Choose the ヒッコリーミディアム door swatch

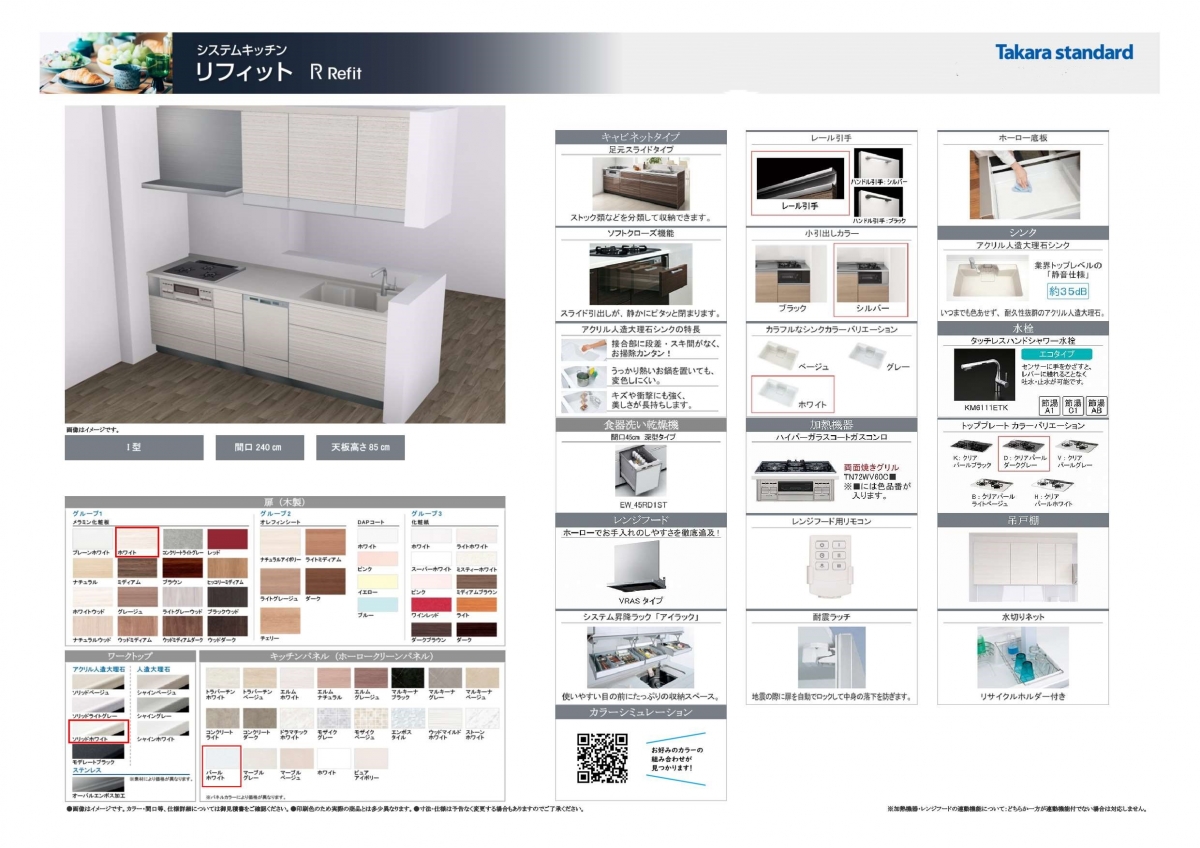coord(227,567)
